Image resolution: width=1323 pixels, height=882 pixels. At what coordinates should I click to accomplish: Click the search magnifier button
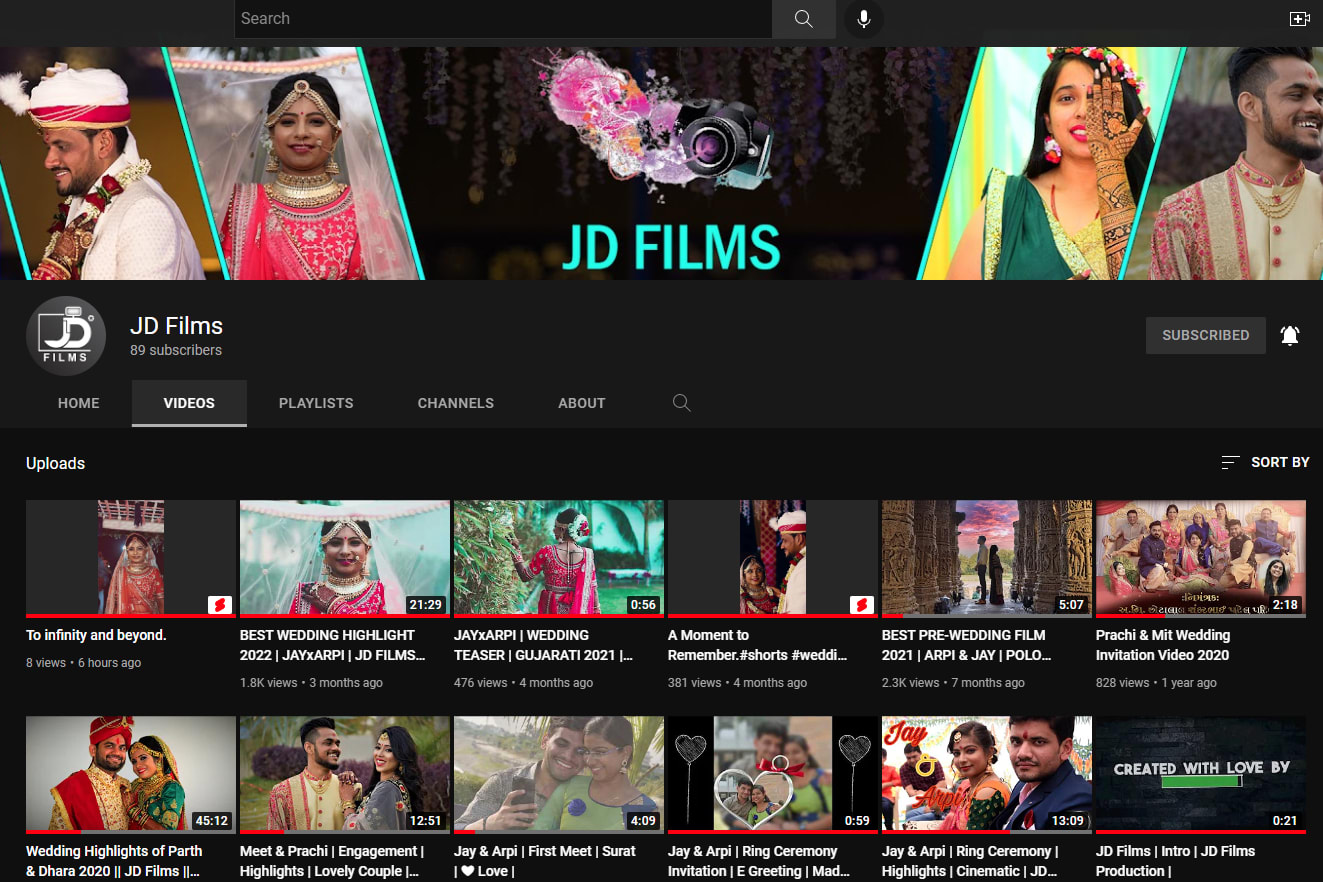point(803,19)
